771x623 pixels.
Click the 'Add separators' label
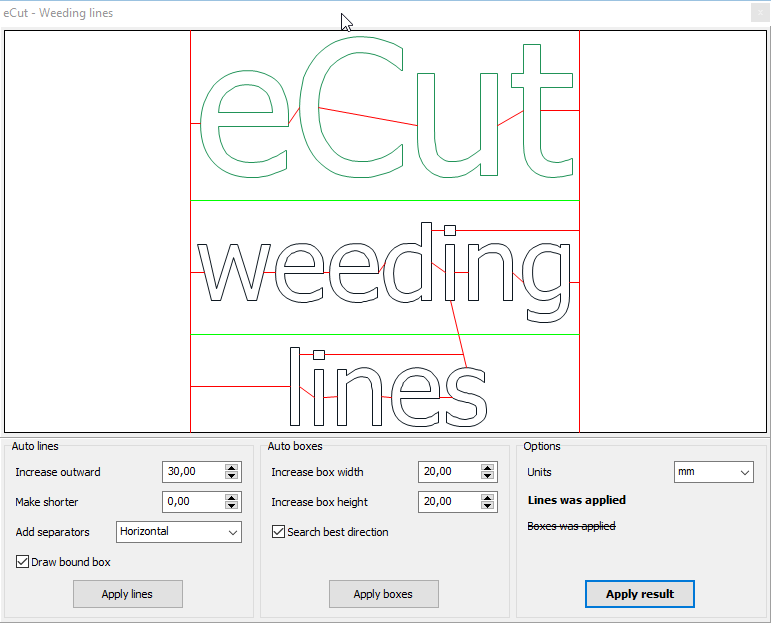click(x=53, y=532)
